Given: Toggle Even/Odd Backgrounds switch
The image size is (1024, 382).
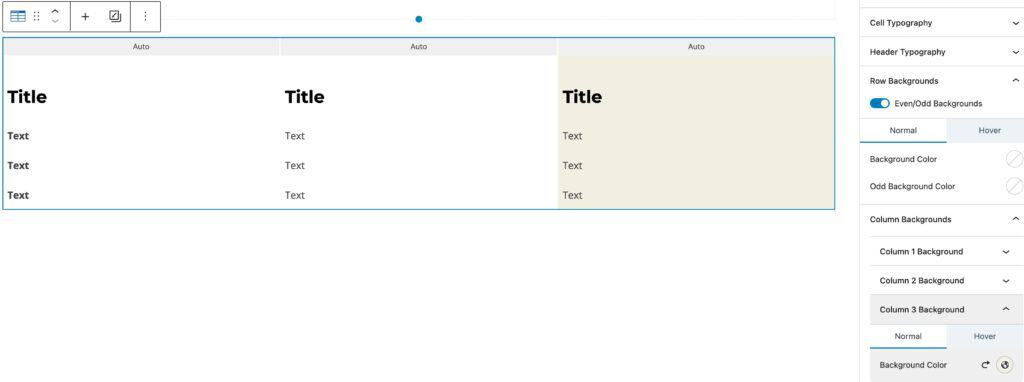Looking at the screenshot, I should [x=880, y=103].
